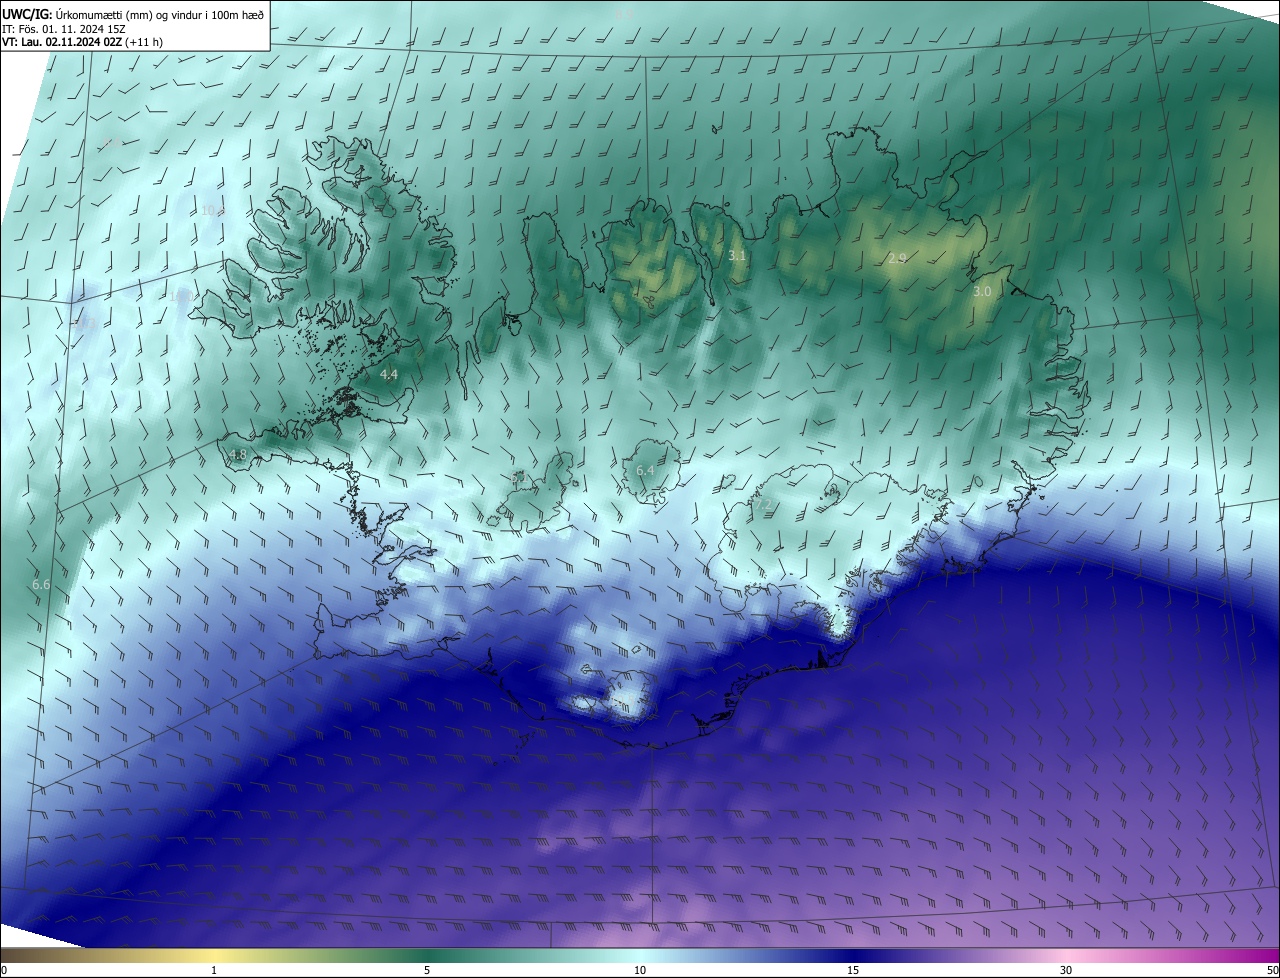This screenshot has width=1280, height=978.
Task: Click the '3.1' precipitation value on the map
Action: [737, 256]
